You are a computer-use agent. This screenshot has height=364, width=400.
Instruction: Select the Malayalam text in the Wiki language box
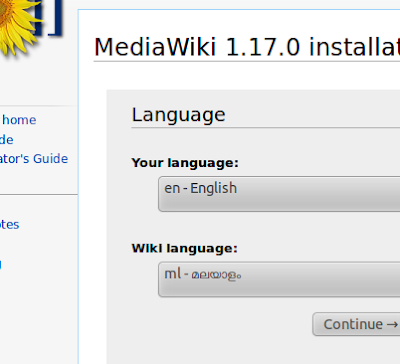coord(216,275)
